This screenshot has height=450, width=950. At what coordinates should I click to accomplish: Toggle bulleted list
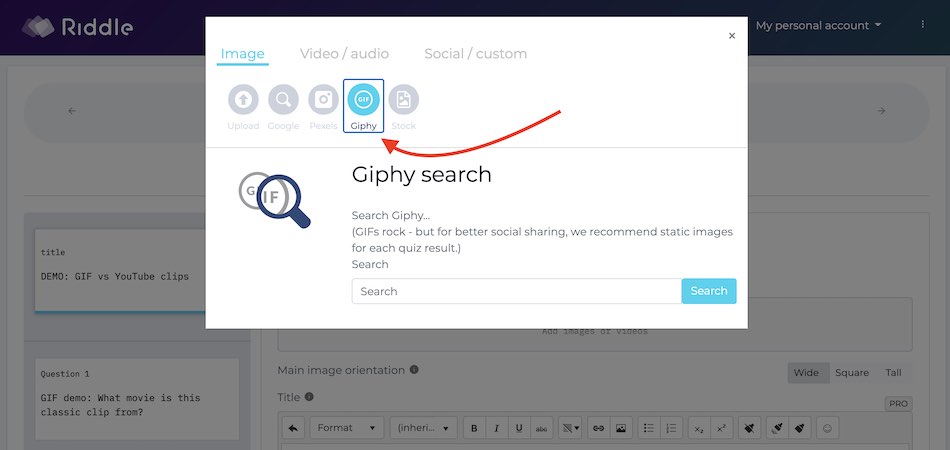pyautogui.click(x=649, y=428)
